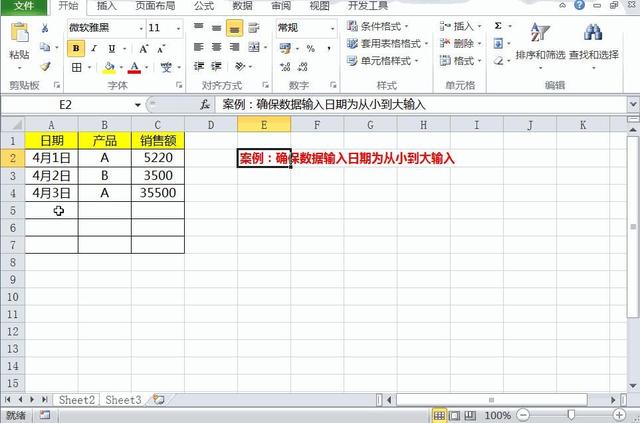Click 格式 button in cells group

pos(461,61)
